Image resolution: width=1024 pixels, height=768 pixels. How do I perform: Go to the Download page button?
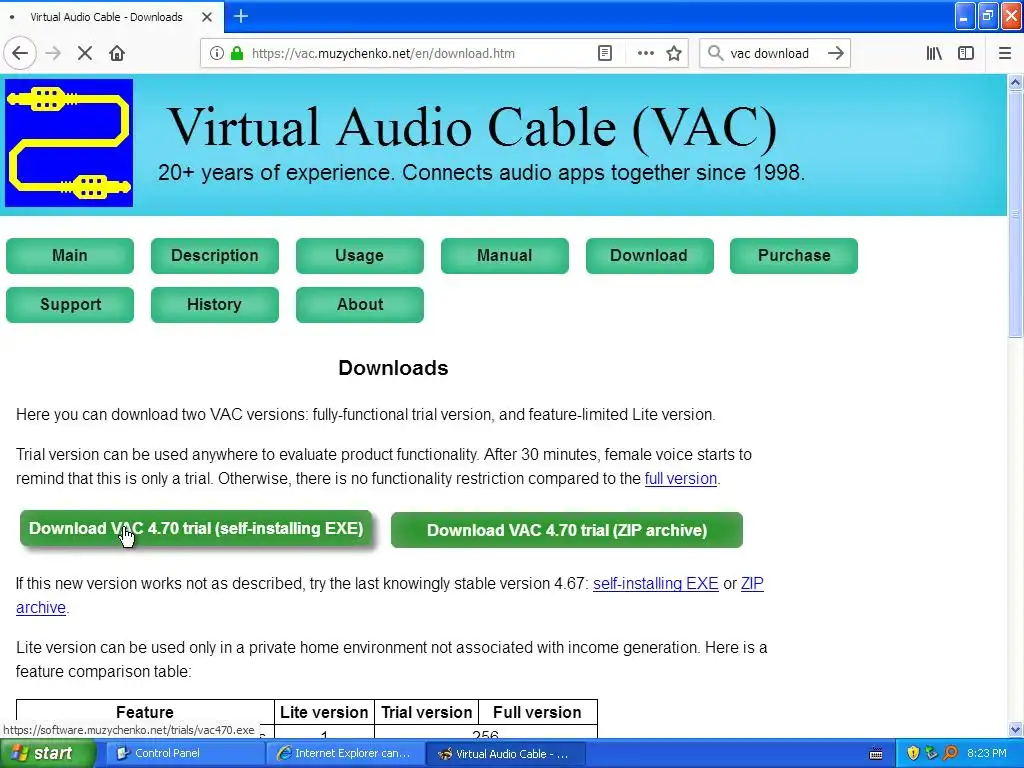650,255
